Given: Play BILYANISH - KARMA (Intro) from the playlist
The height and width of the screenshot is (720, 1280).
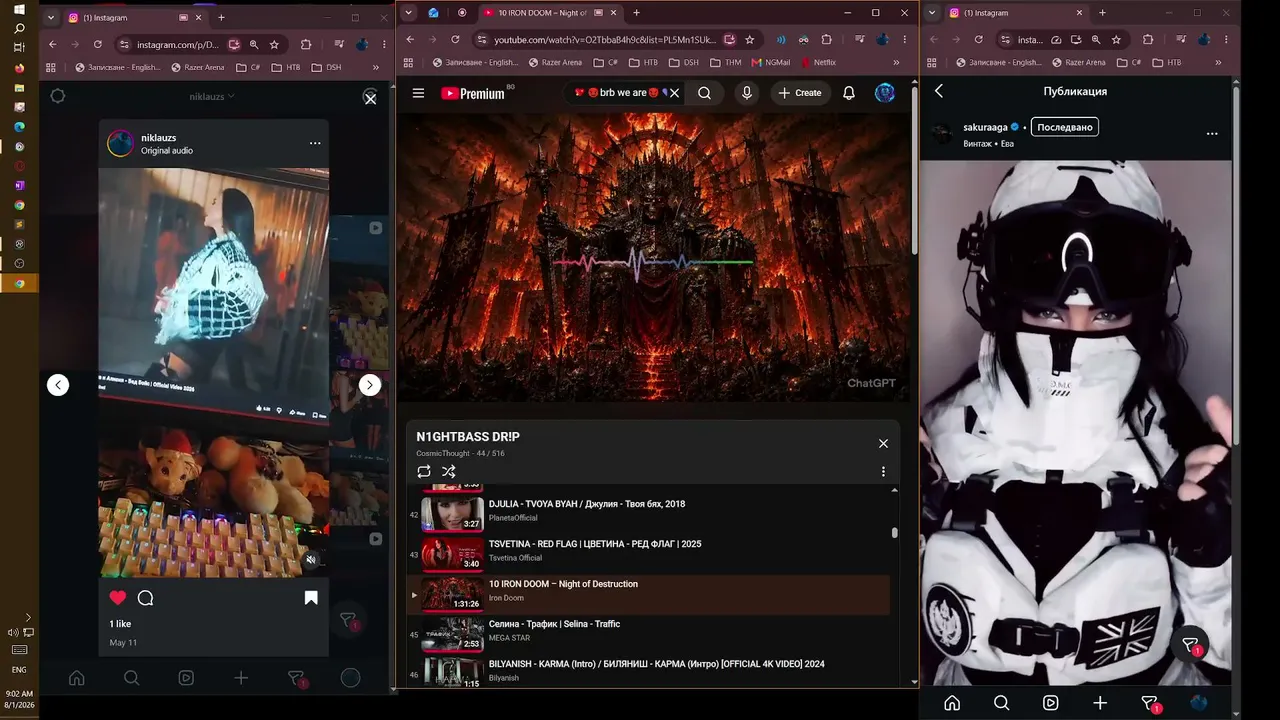Looking at the screenshot, I should click(x=648, y=670).
